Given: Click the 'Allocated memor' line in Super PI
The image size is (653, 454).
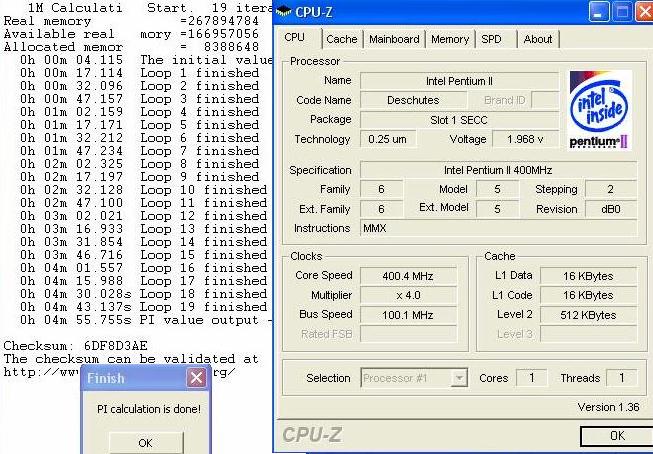Looking at the screenshot, I should 131,47.
